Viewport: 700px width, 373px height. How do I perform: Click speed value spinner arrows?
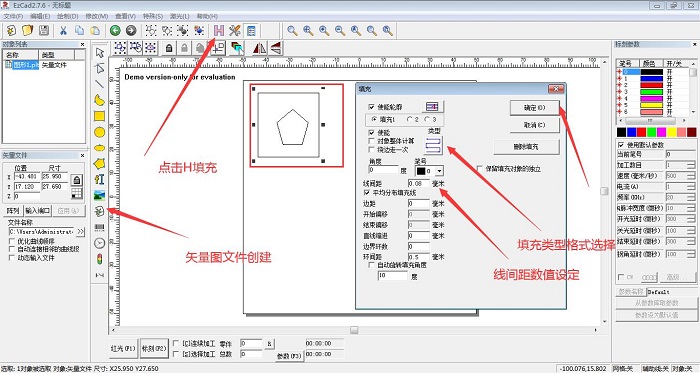[x=692, y=176]
